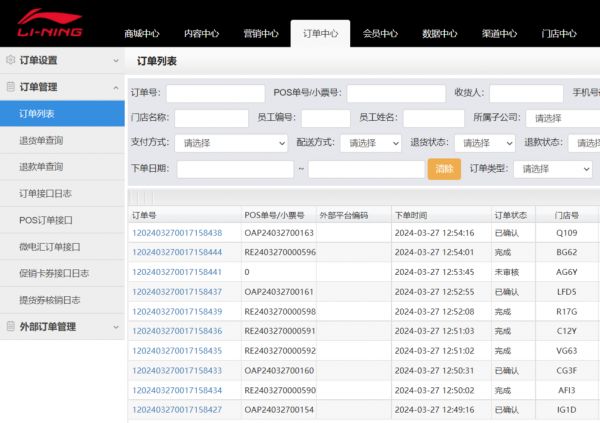Collapse the 订单管理 sidebar section

tap(115, 87)
